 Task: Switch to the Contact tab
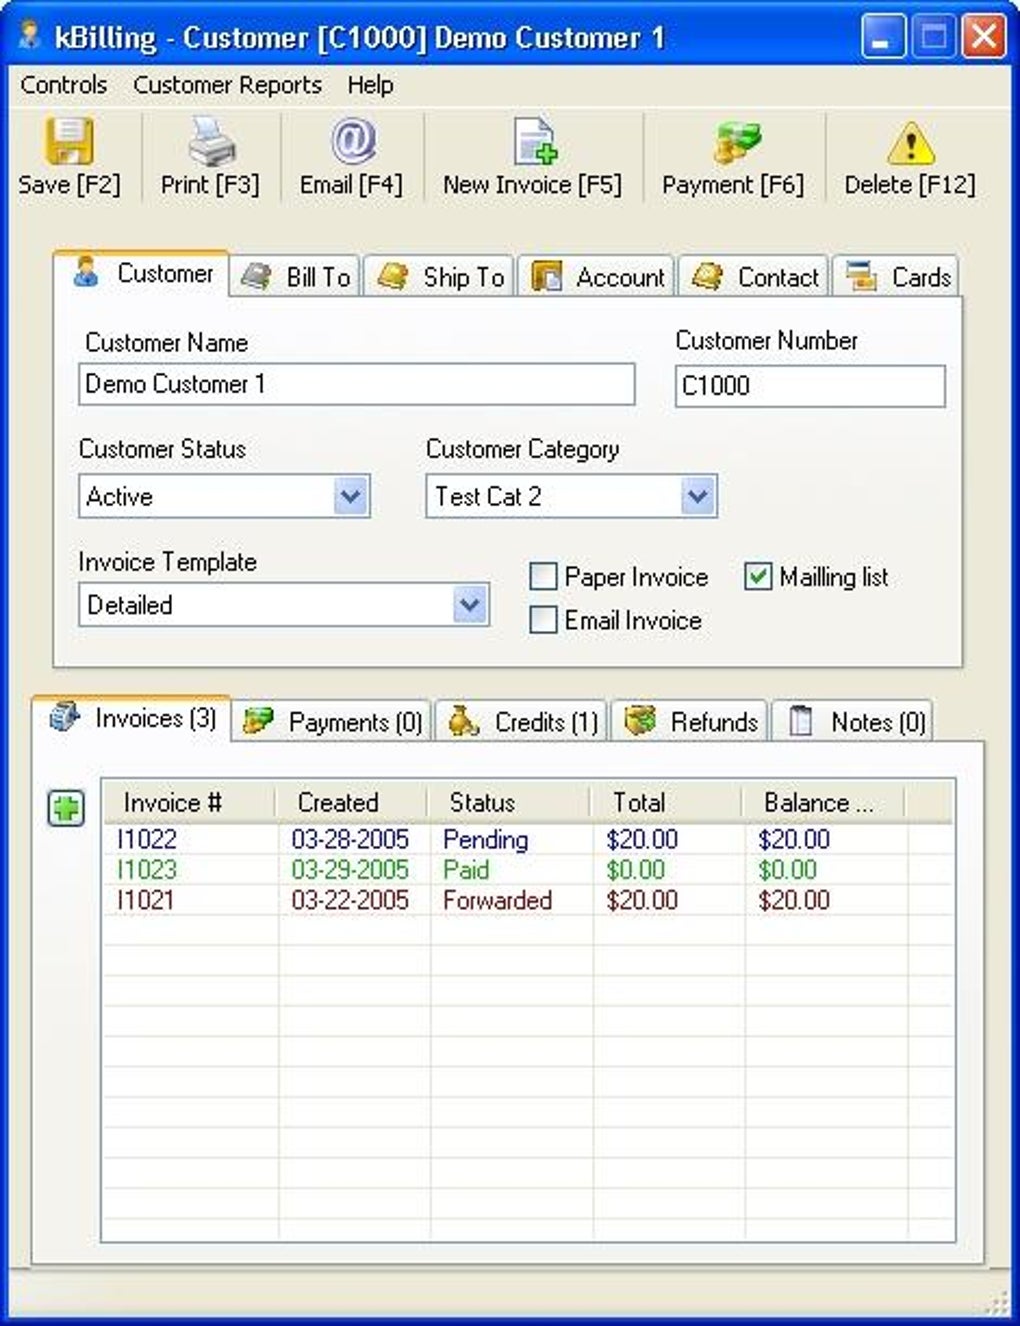coord(754,277)
